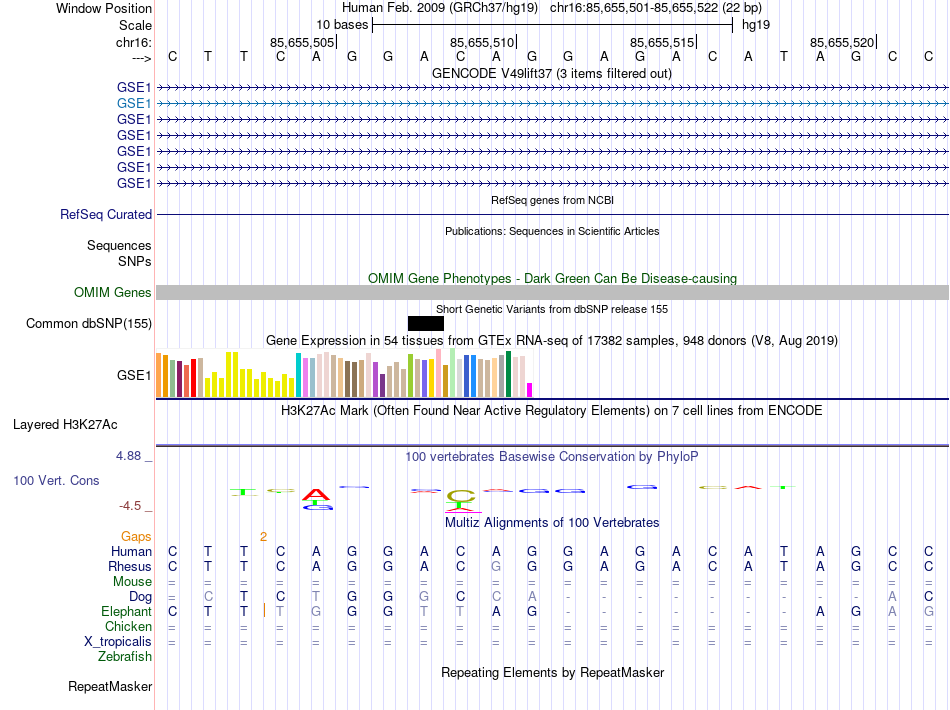The width and height of the screenshot is (950, 710).
Task: Click the orange '2' in the Gaps row
Action: [263, 537]
